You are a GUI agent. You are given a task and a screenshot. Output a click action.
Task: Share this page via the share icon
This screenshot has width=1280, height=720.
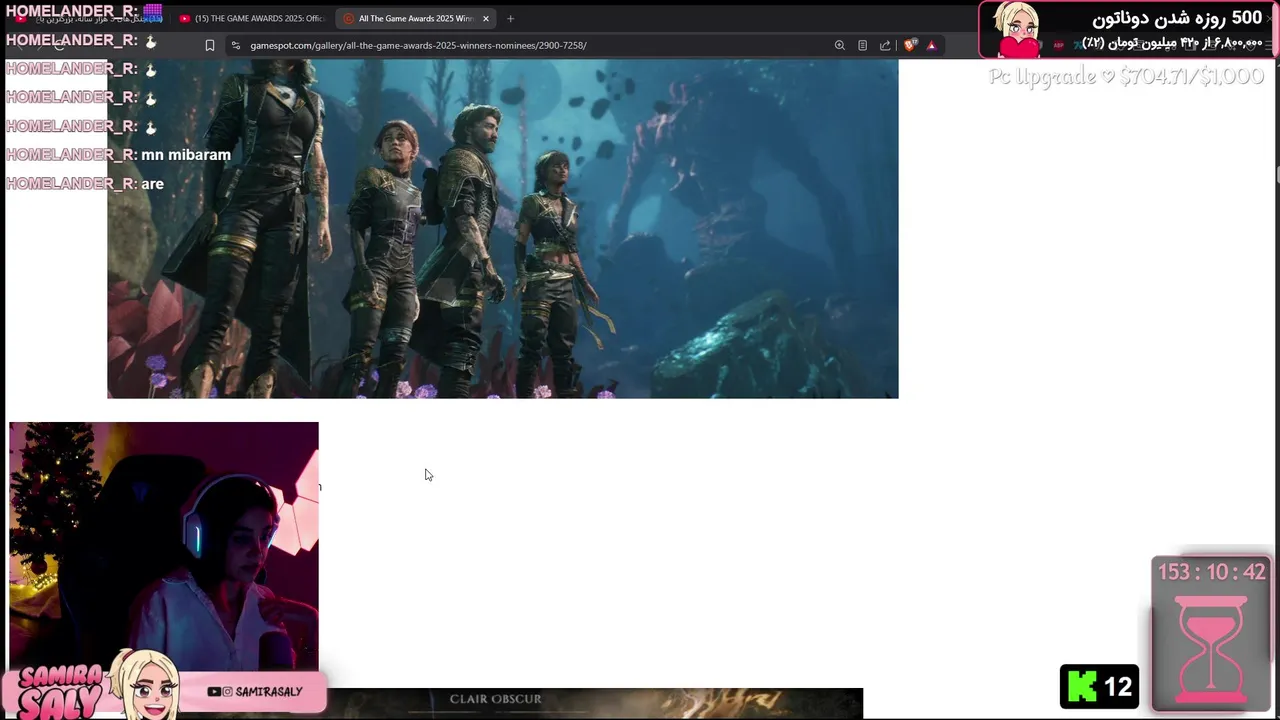[x=885, y=45]
